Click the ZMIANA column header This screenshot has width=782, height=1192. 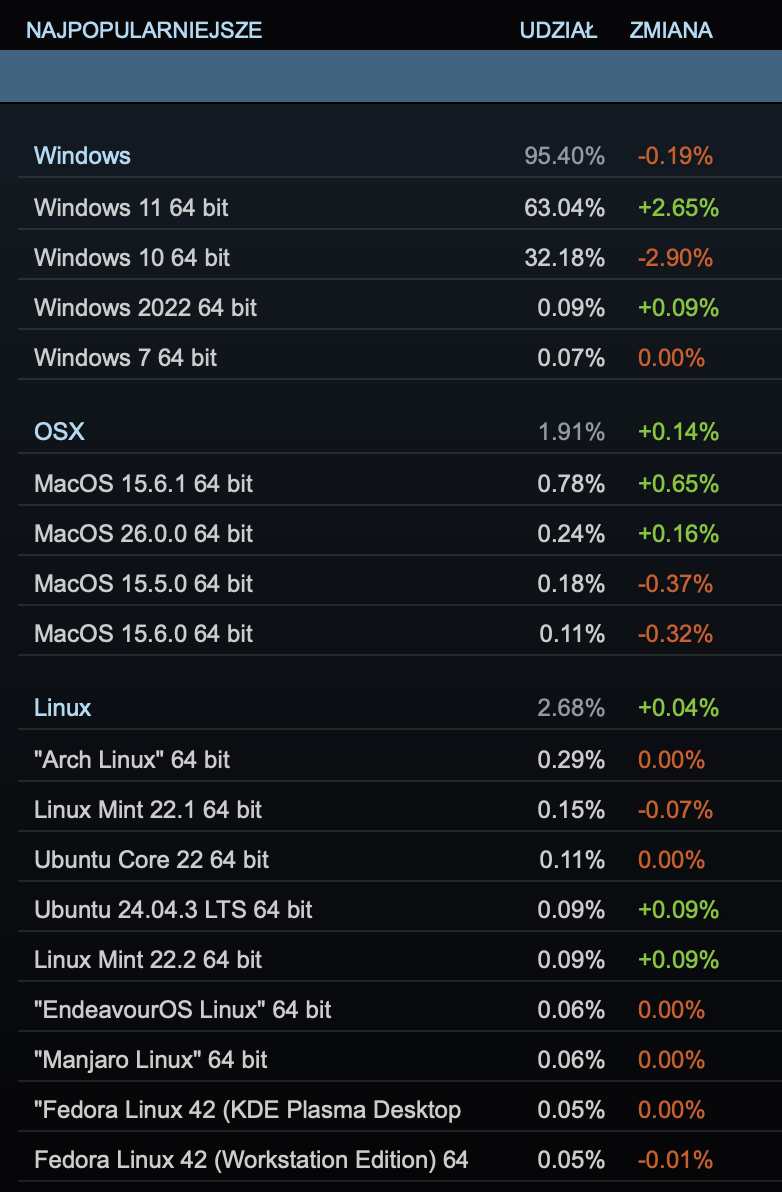[x=671, y=30]
